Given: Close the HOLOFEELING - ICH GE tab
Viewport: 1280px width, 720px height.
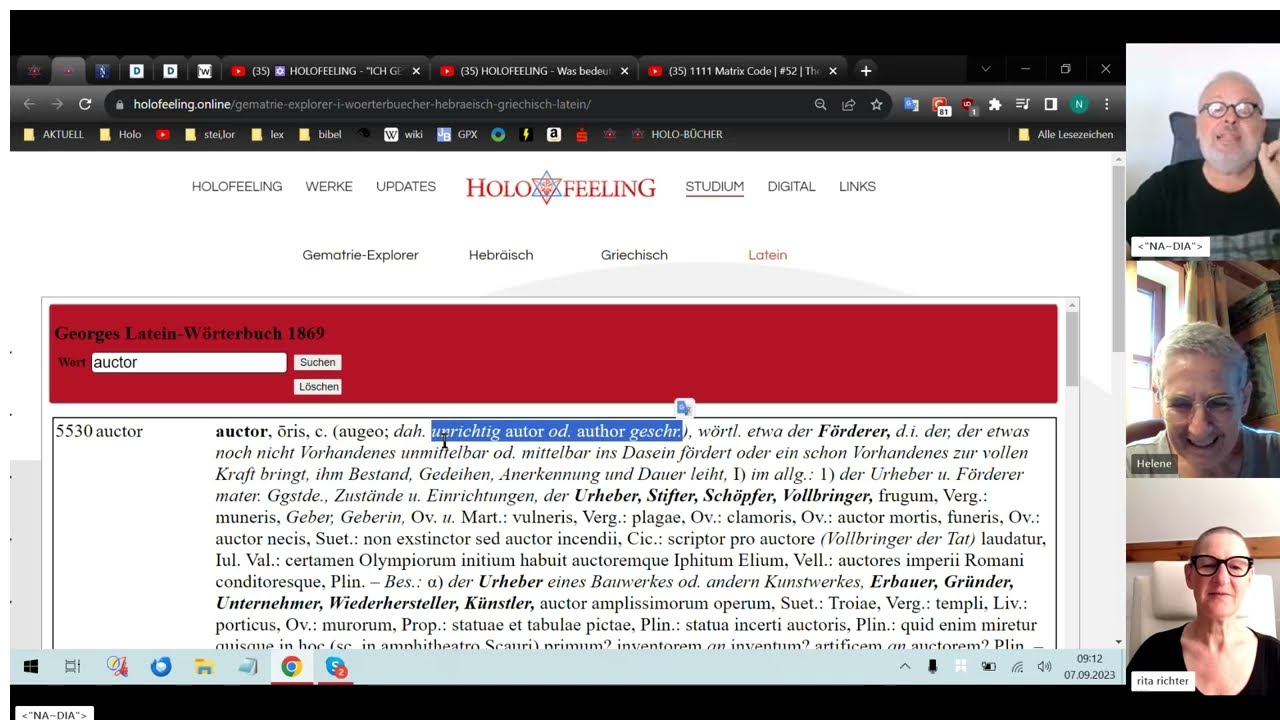Looking at the screenshot, I should pyautogui.click(x=416, y=71).
